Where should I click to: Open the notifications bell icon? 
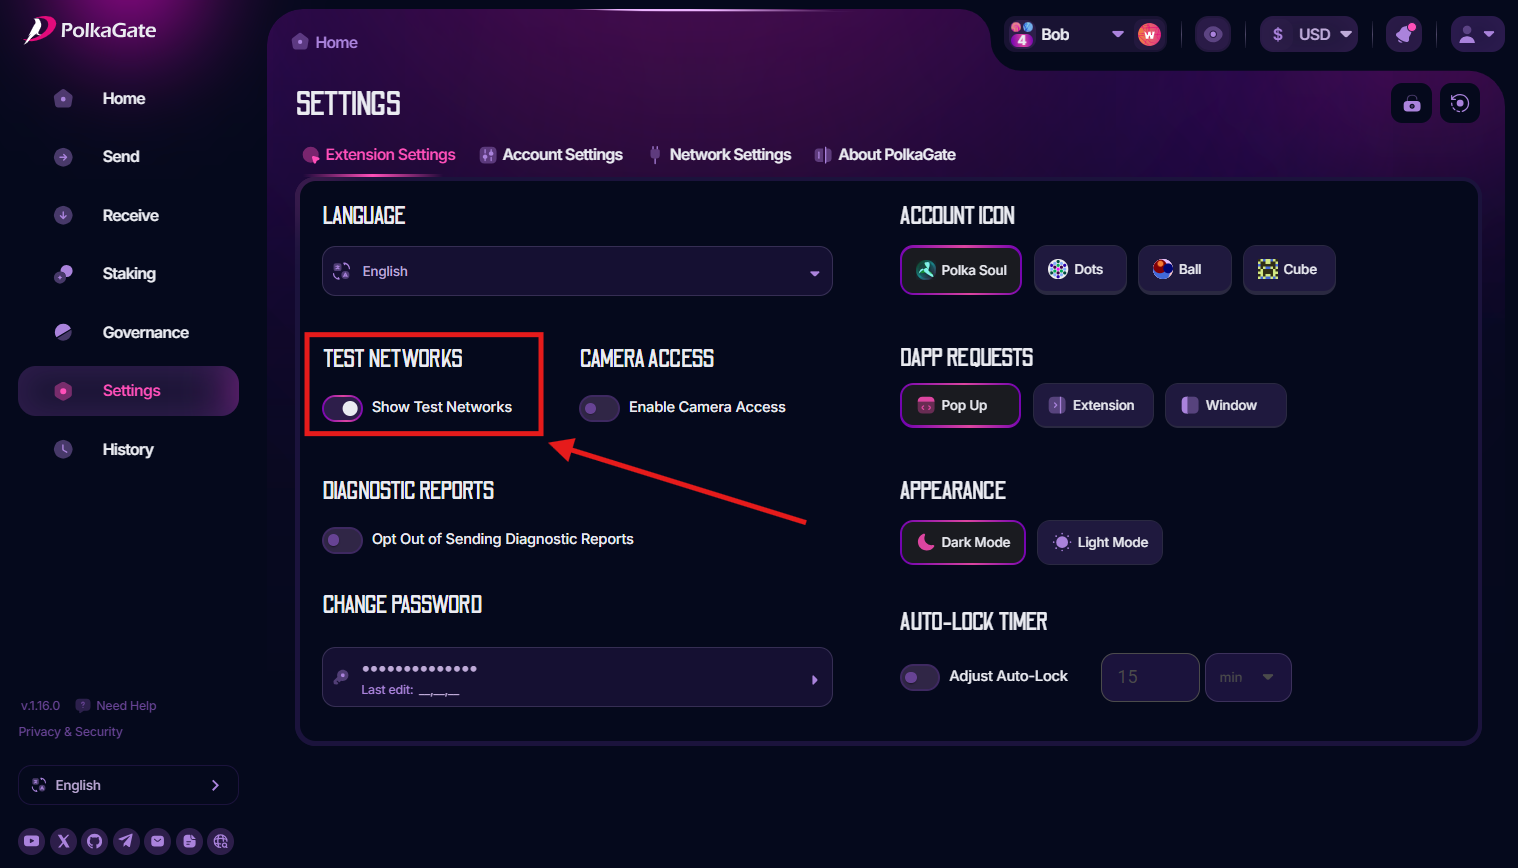[1404, 34]
